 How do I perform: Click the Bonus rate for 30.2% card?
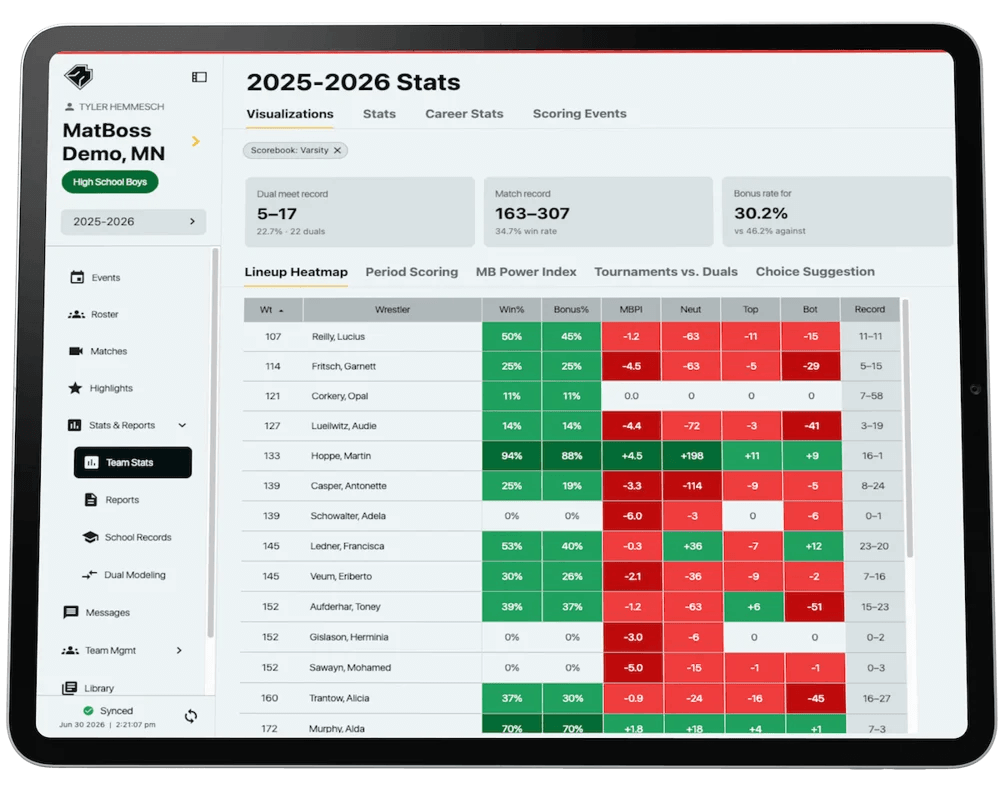point(837,212)
